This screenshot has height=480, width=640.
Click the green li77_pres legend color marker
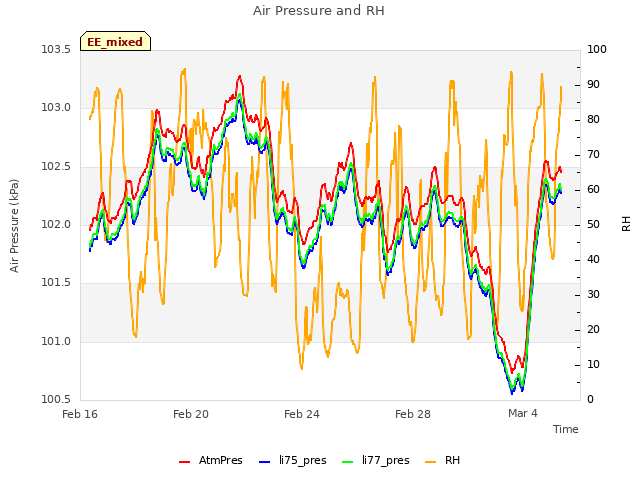(347, 462)
